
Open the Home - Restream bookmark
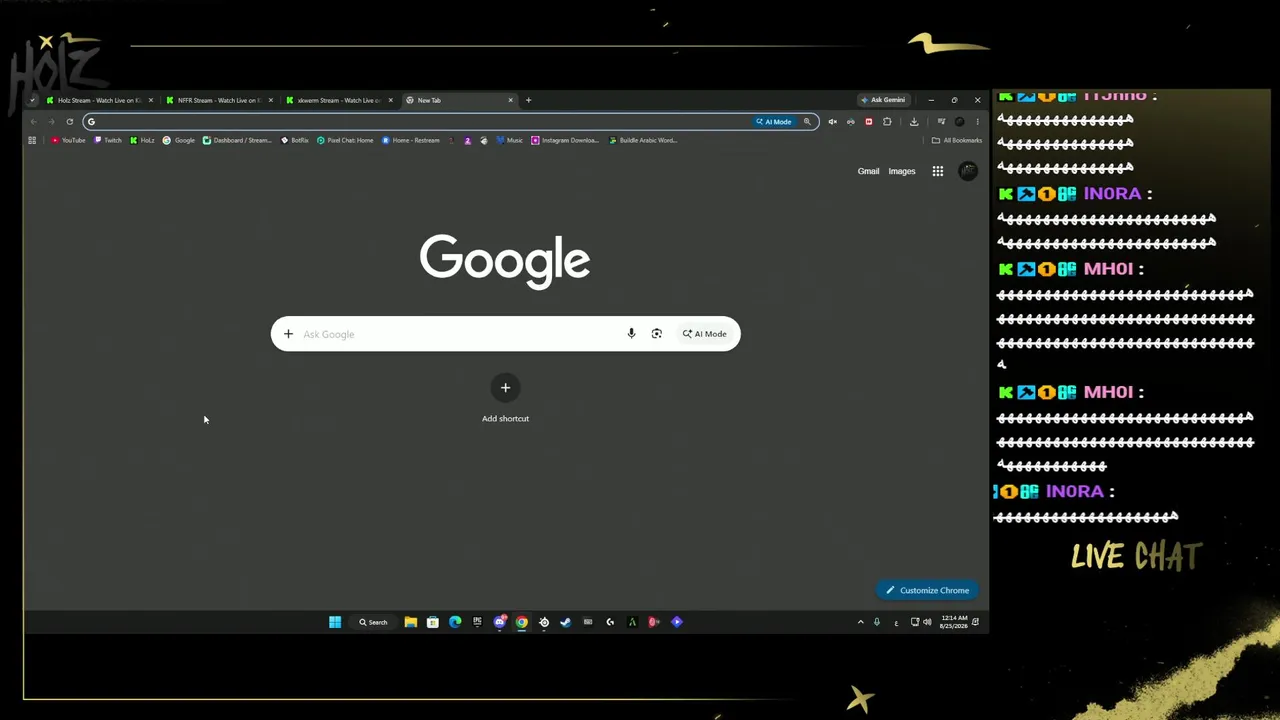point(411,140)
